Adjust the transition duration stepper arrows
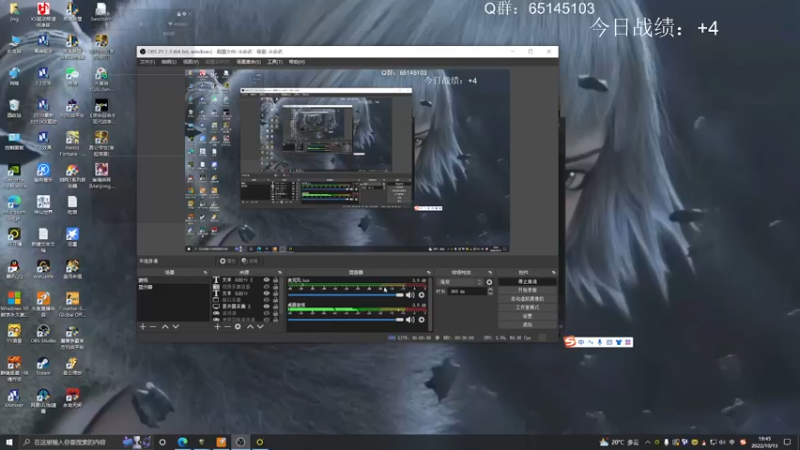This screenshot has height=450, width=800. coord(490,291)
